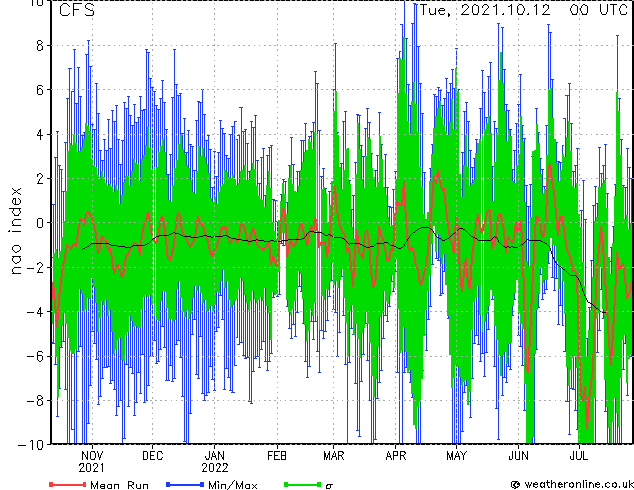Viewport: 634px width, 490px height.
Task: Click the green sigma legend line
Action: 302,484
